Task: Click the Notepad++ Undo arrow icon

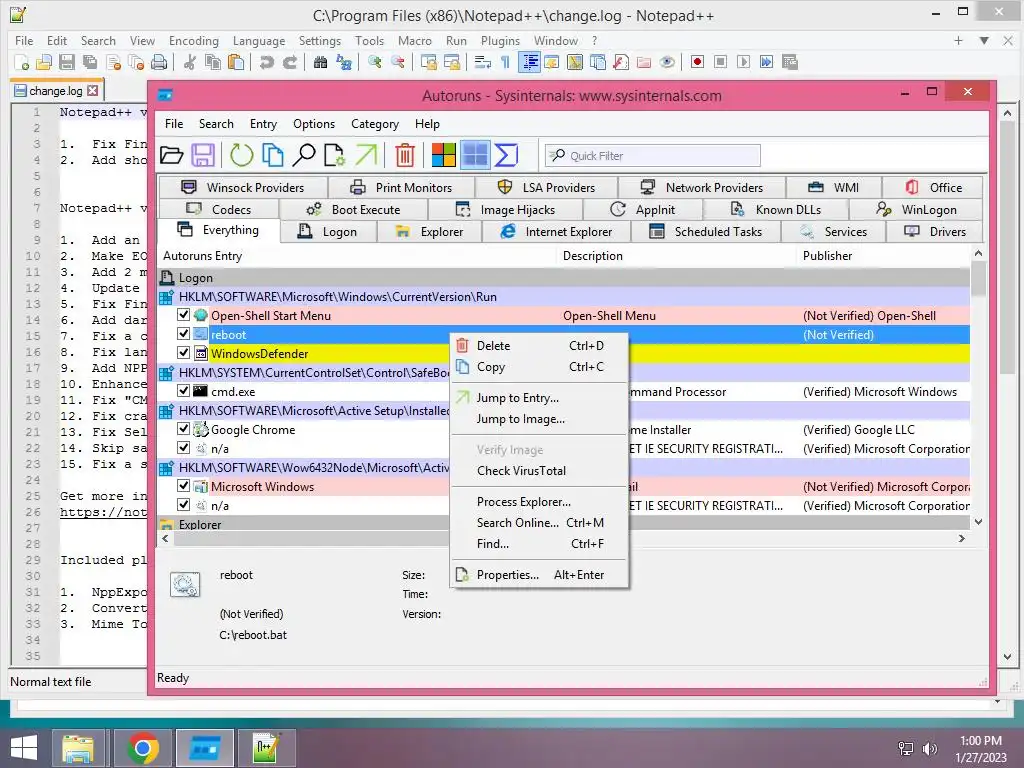Action: coord(266,62)
